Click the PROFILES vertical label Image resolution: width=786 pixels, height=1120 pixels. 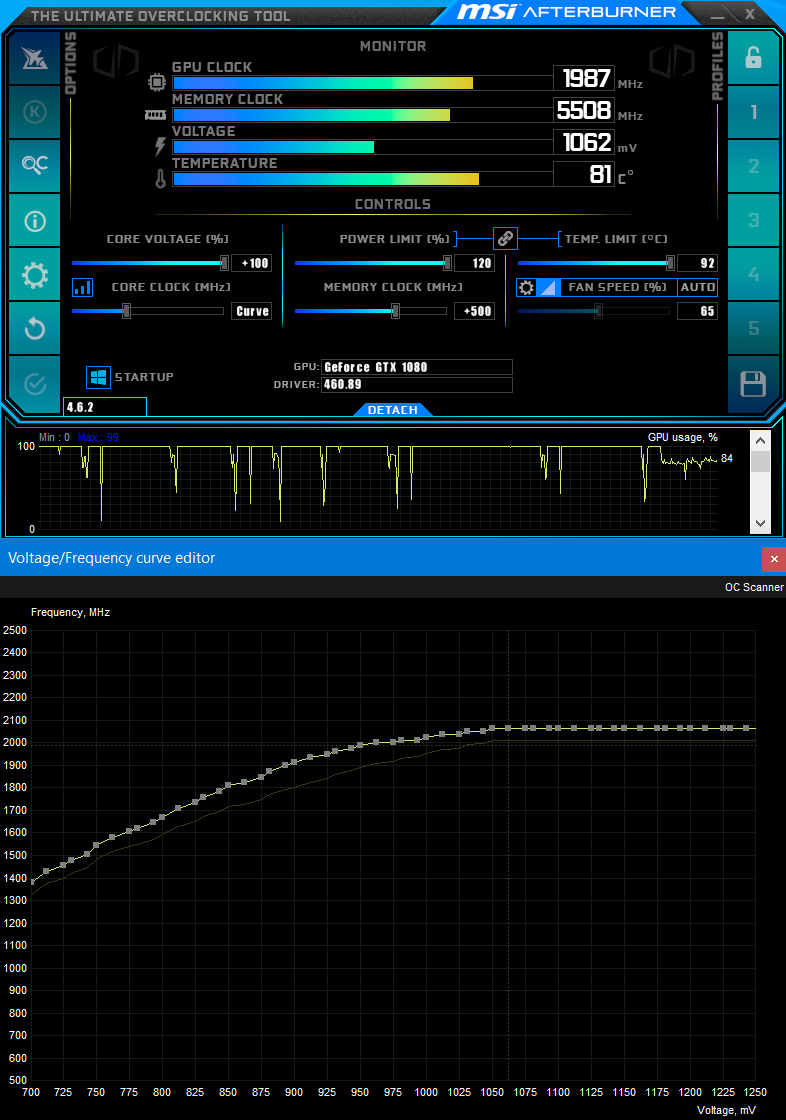[x=717, y=66]
